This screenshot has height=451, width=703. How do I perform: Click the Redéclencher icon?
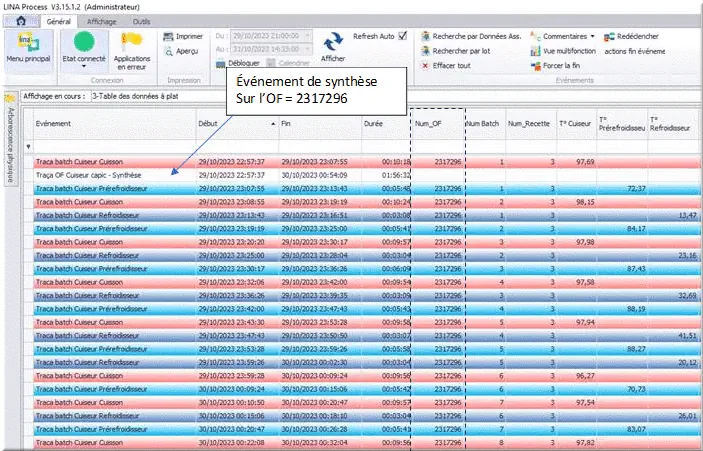coord(609,37)
